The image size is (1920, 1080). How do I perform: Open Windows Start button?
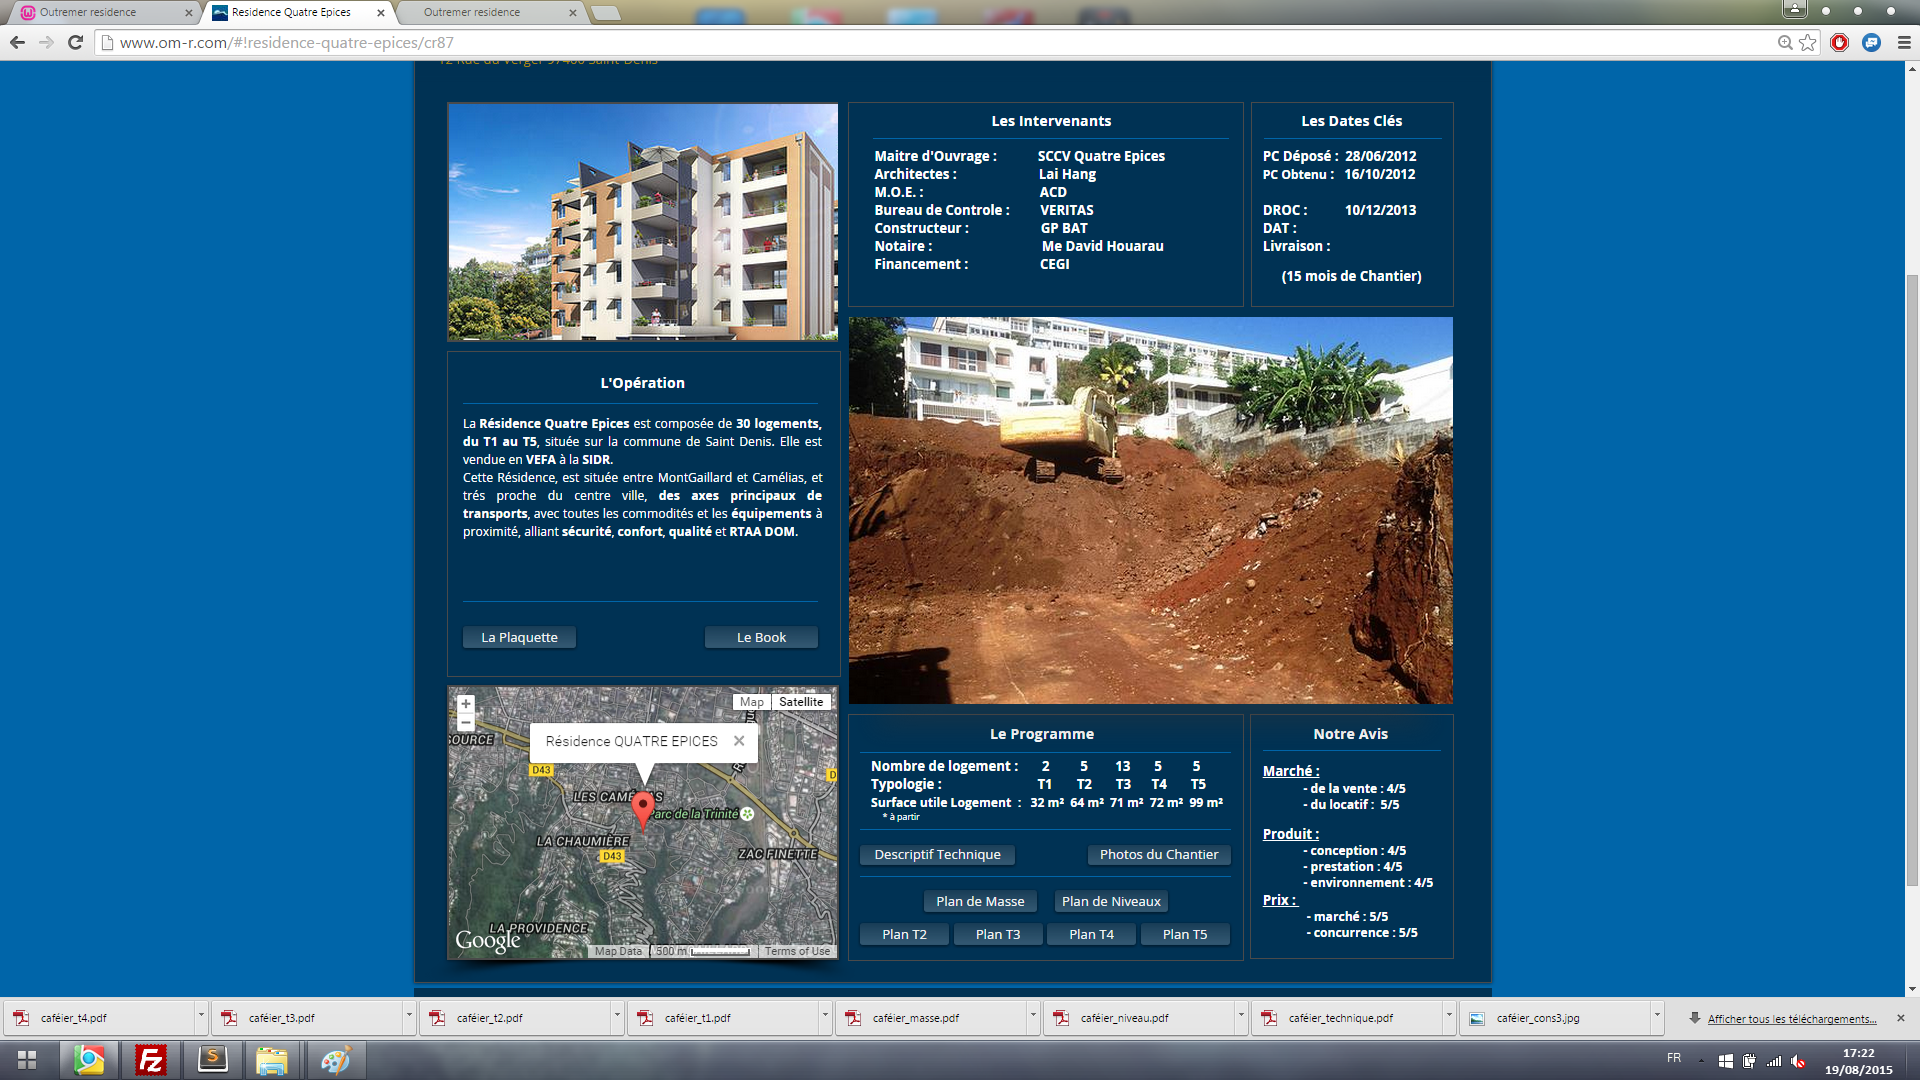click(x=27, y=1060)
